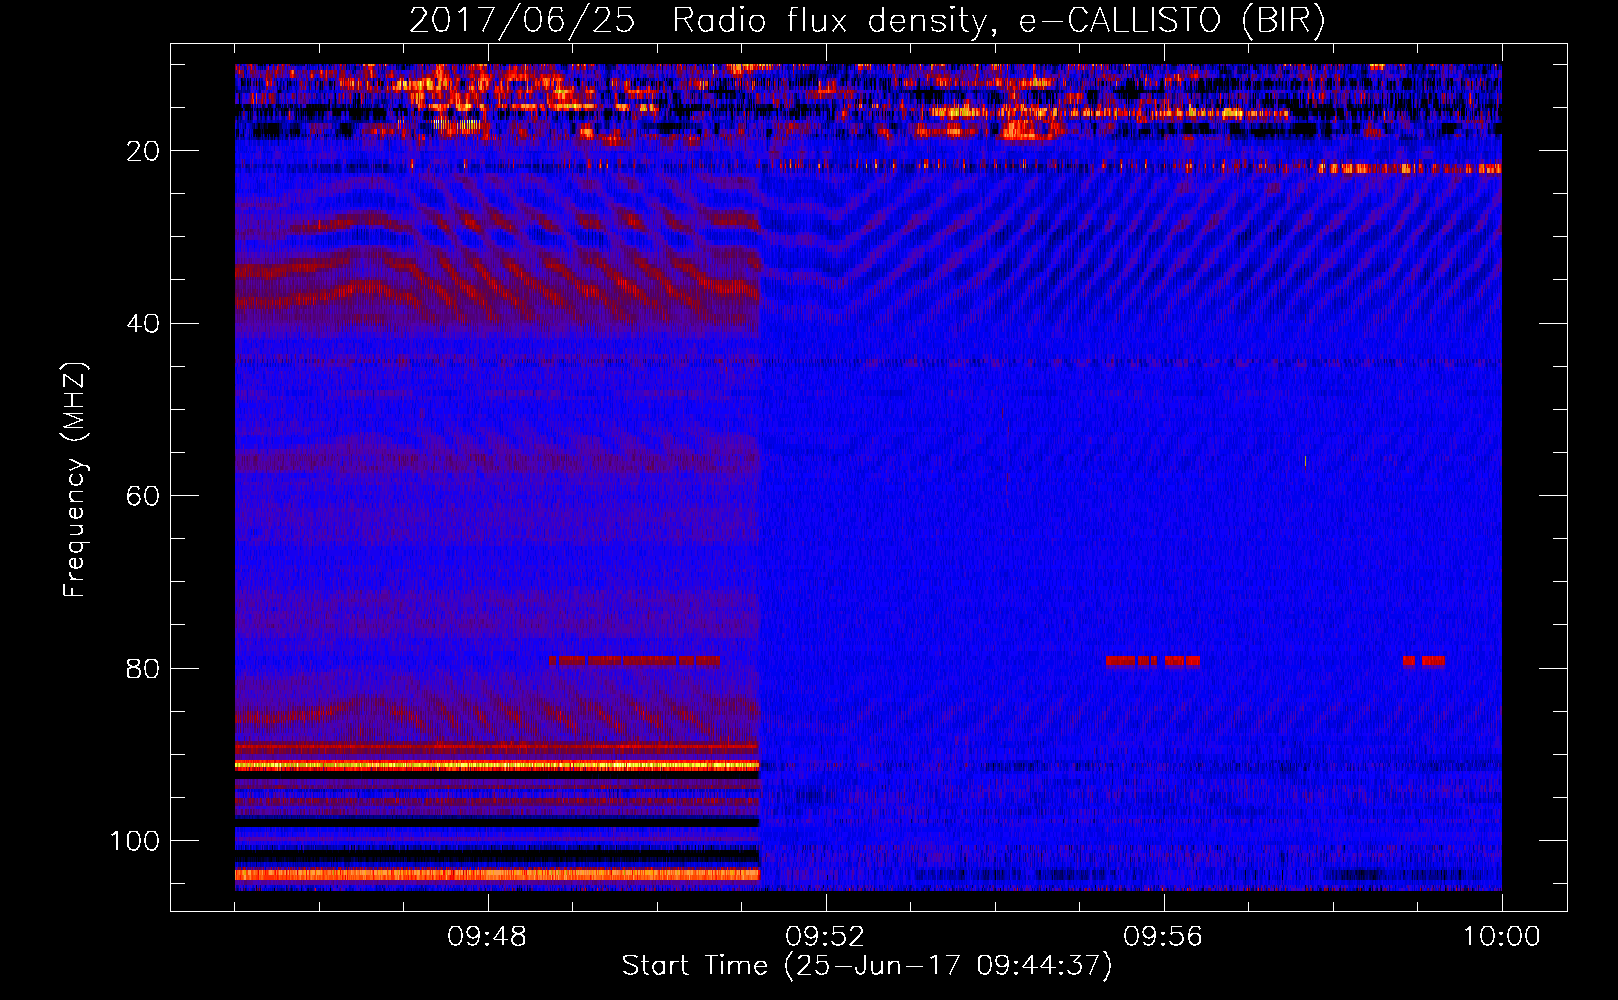Click the 09:52 time tick label
This screenshot has width=1618, height=1000.
point(825,937)
